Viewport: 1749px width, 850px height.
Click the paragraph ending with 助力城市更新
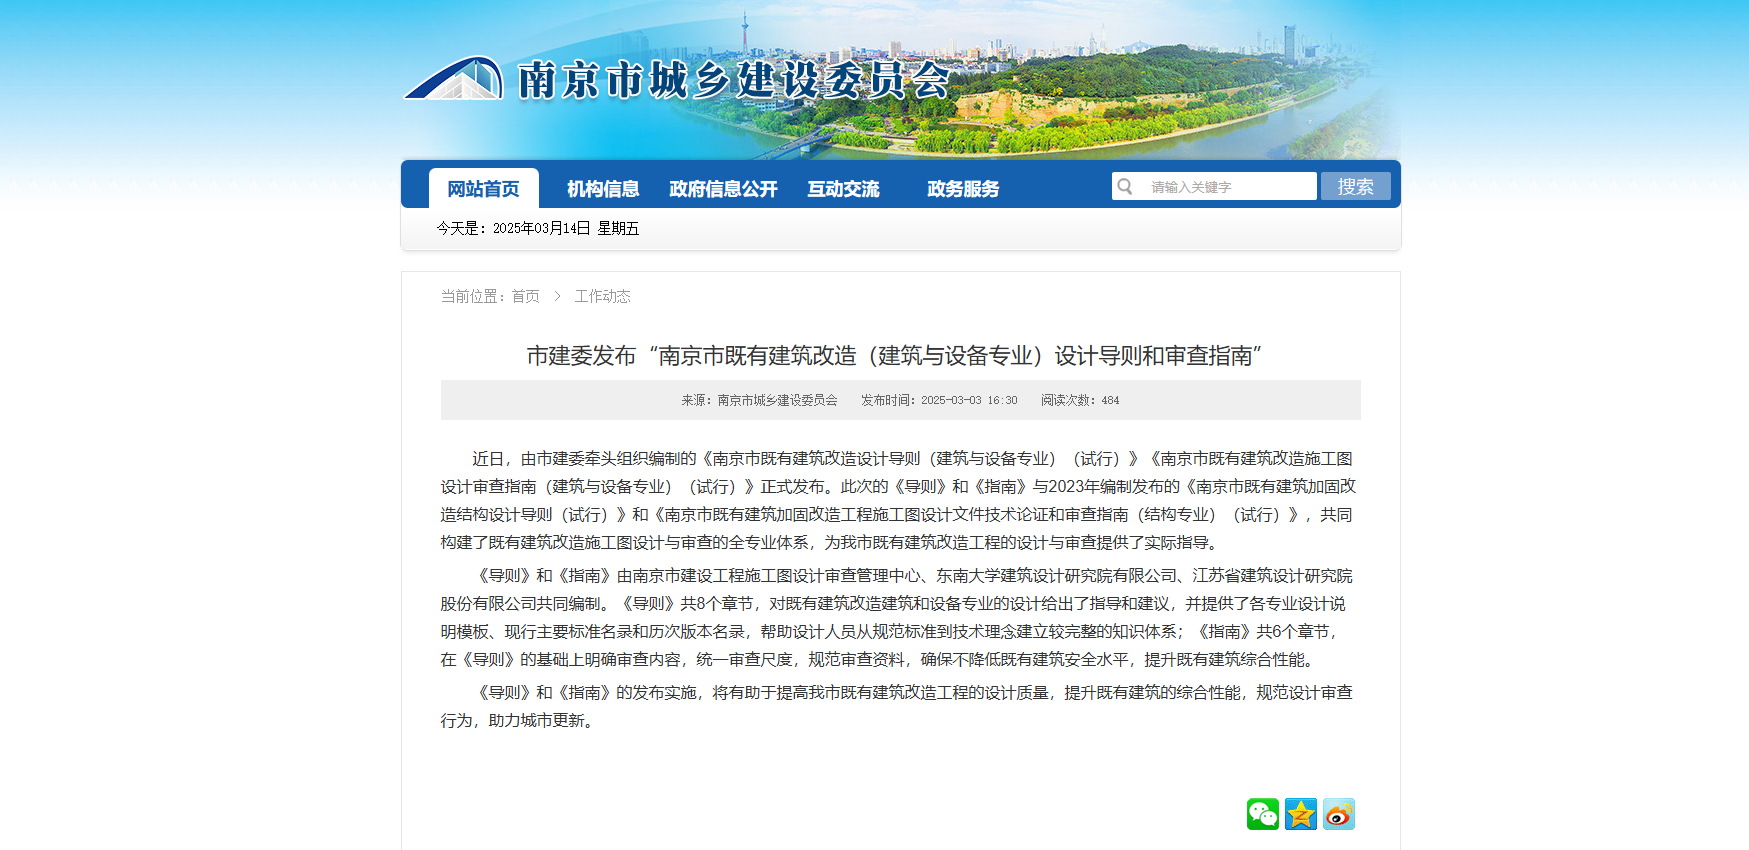(898, 706)
